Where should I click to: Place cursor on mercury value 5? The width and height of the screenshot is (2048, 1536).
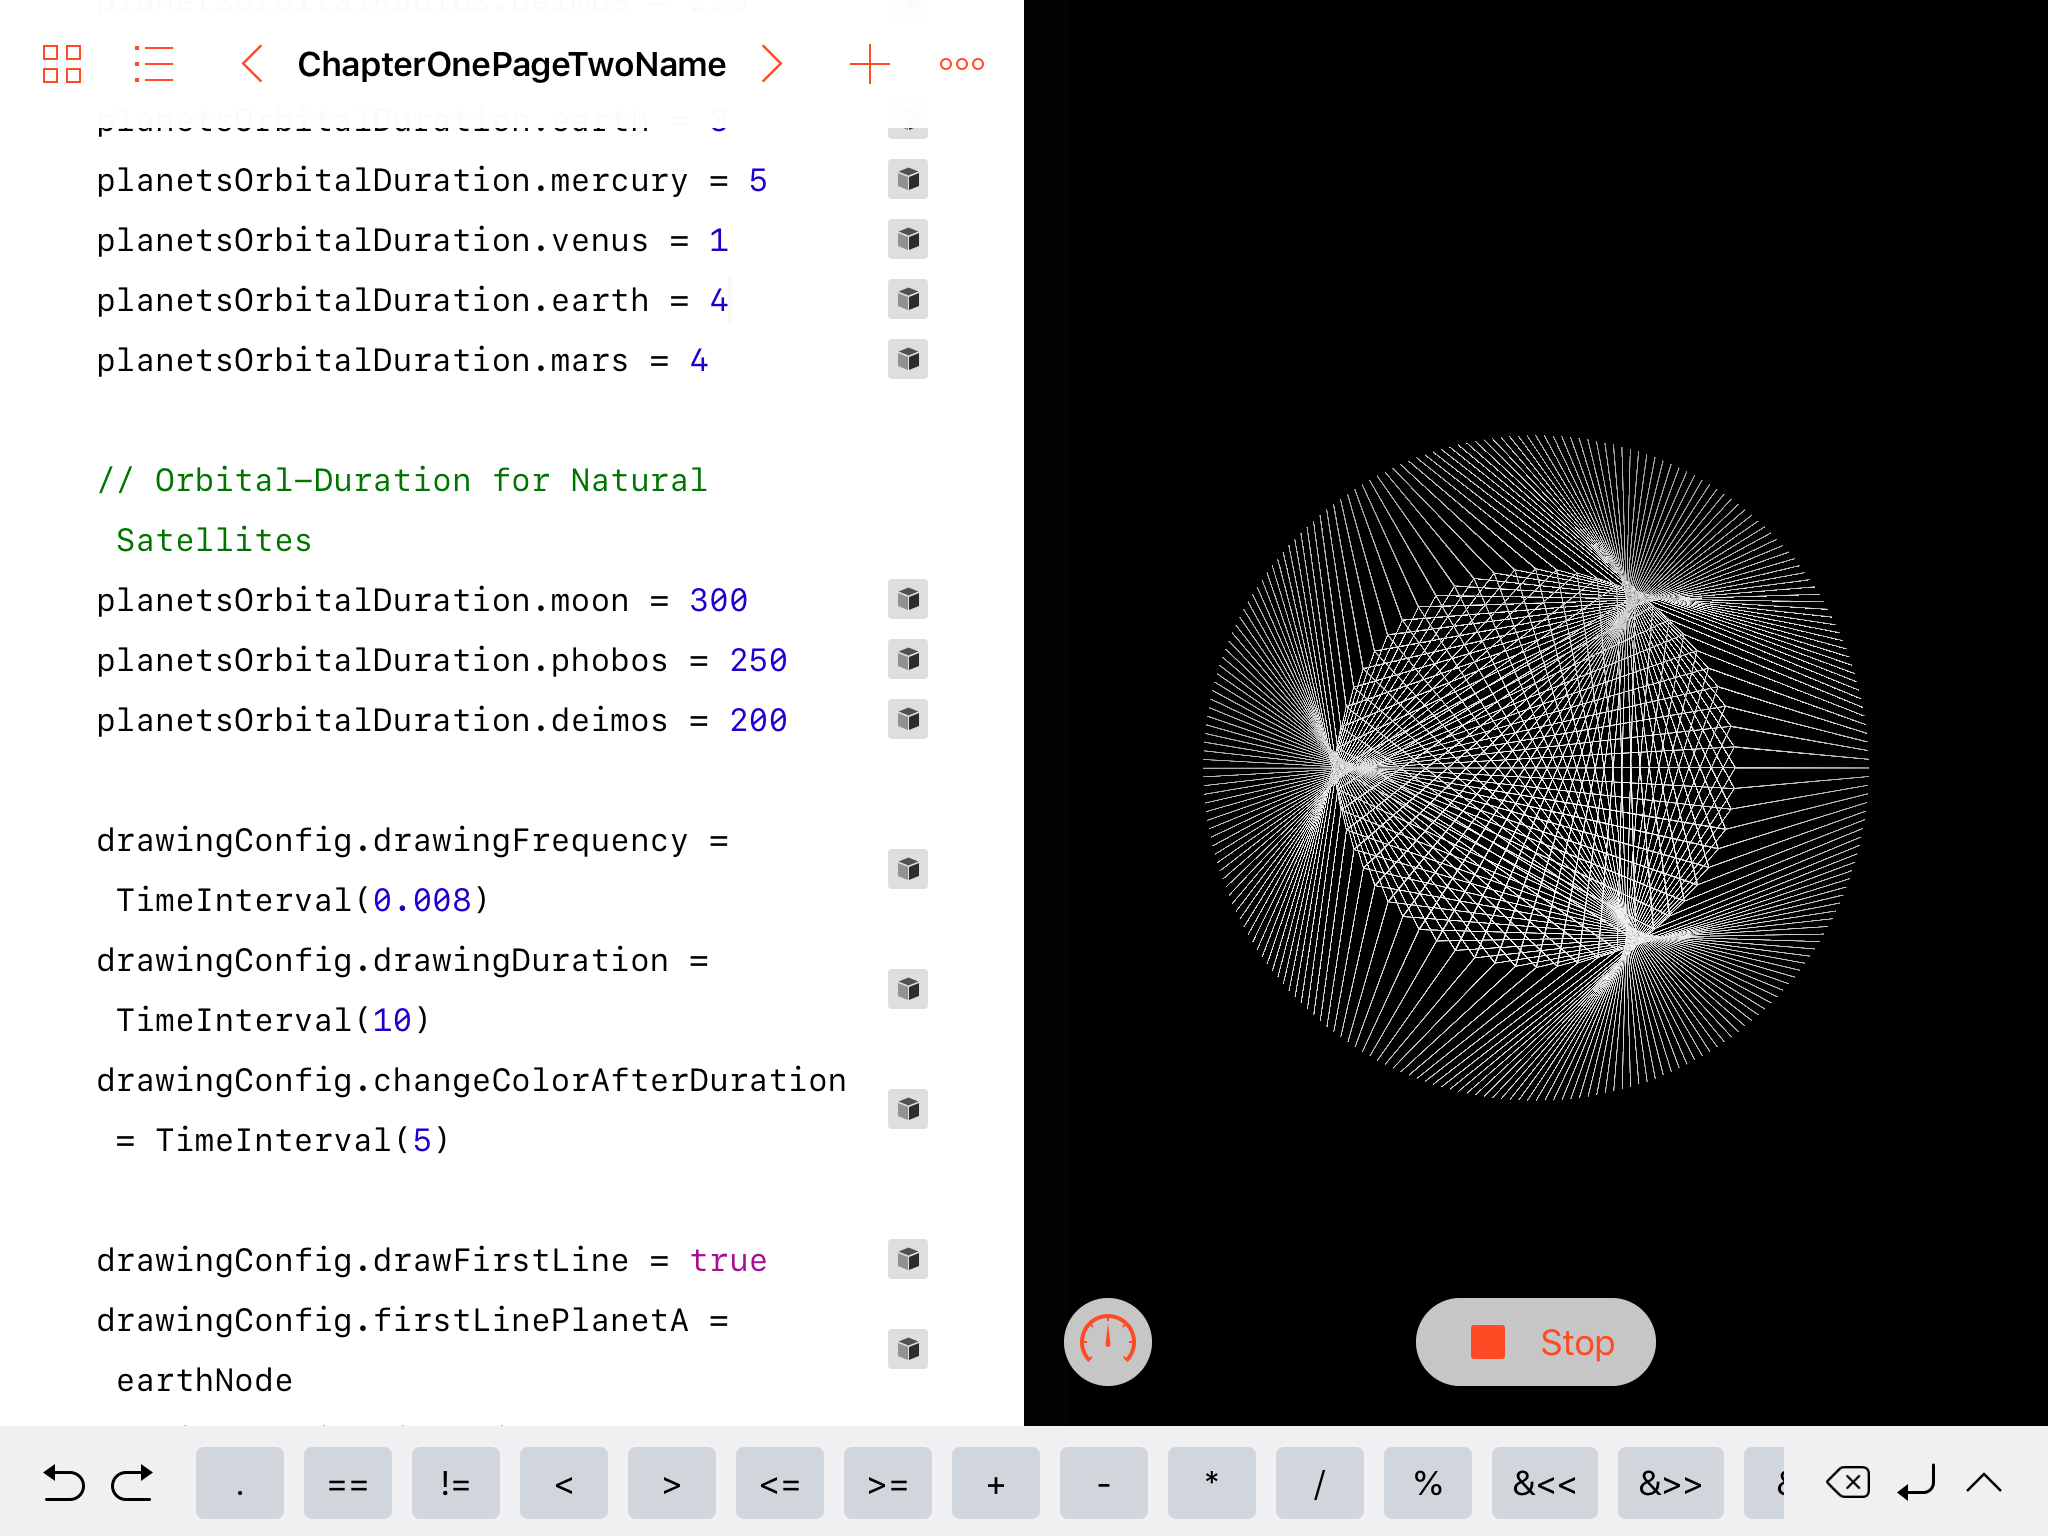point(758,180)
